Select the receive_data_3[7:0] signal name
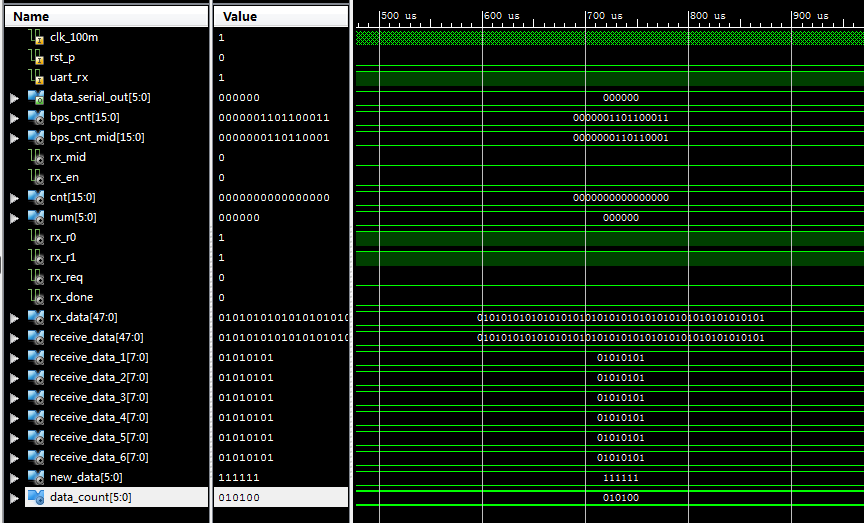 click(99, 397)
